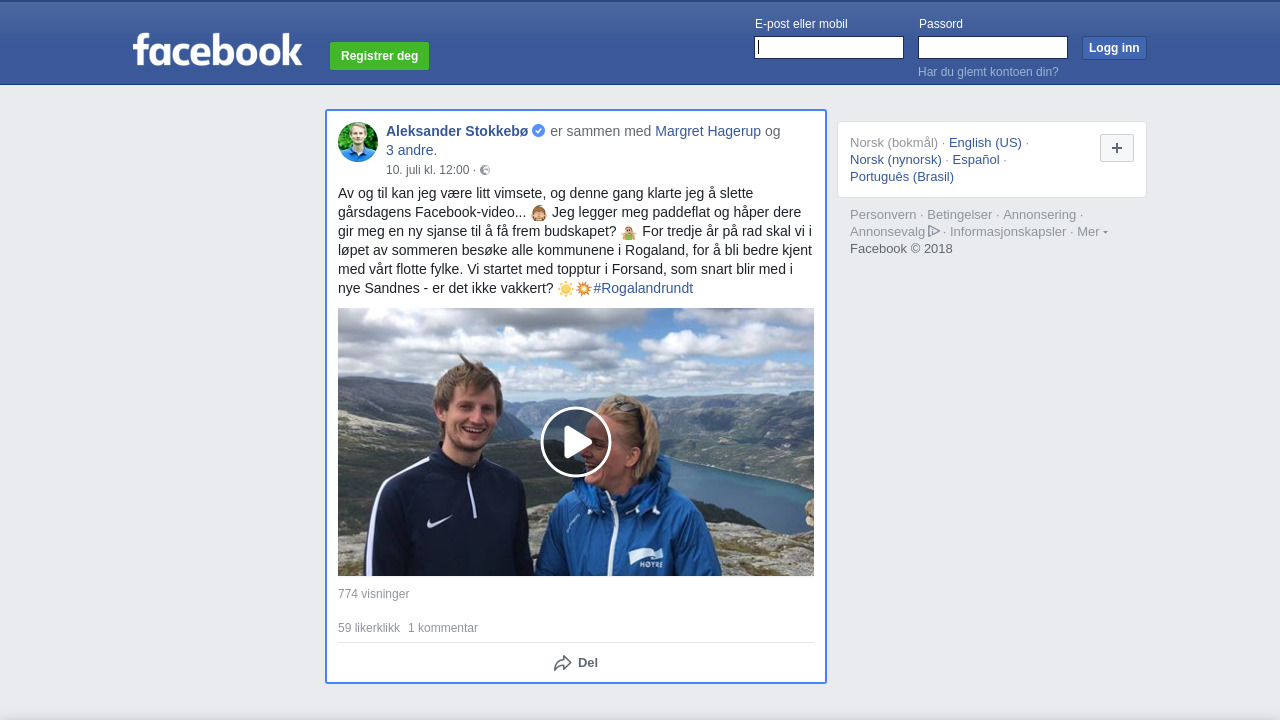Open Aleksander Stokkebø's profile picture
Image resolution: width=1280 pixels, height=720 pixels.
(358, 142)
